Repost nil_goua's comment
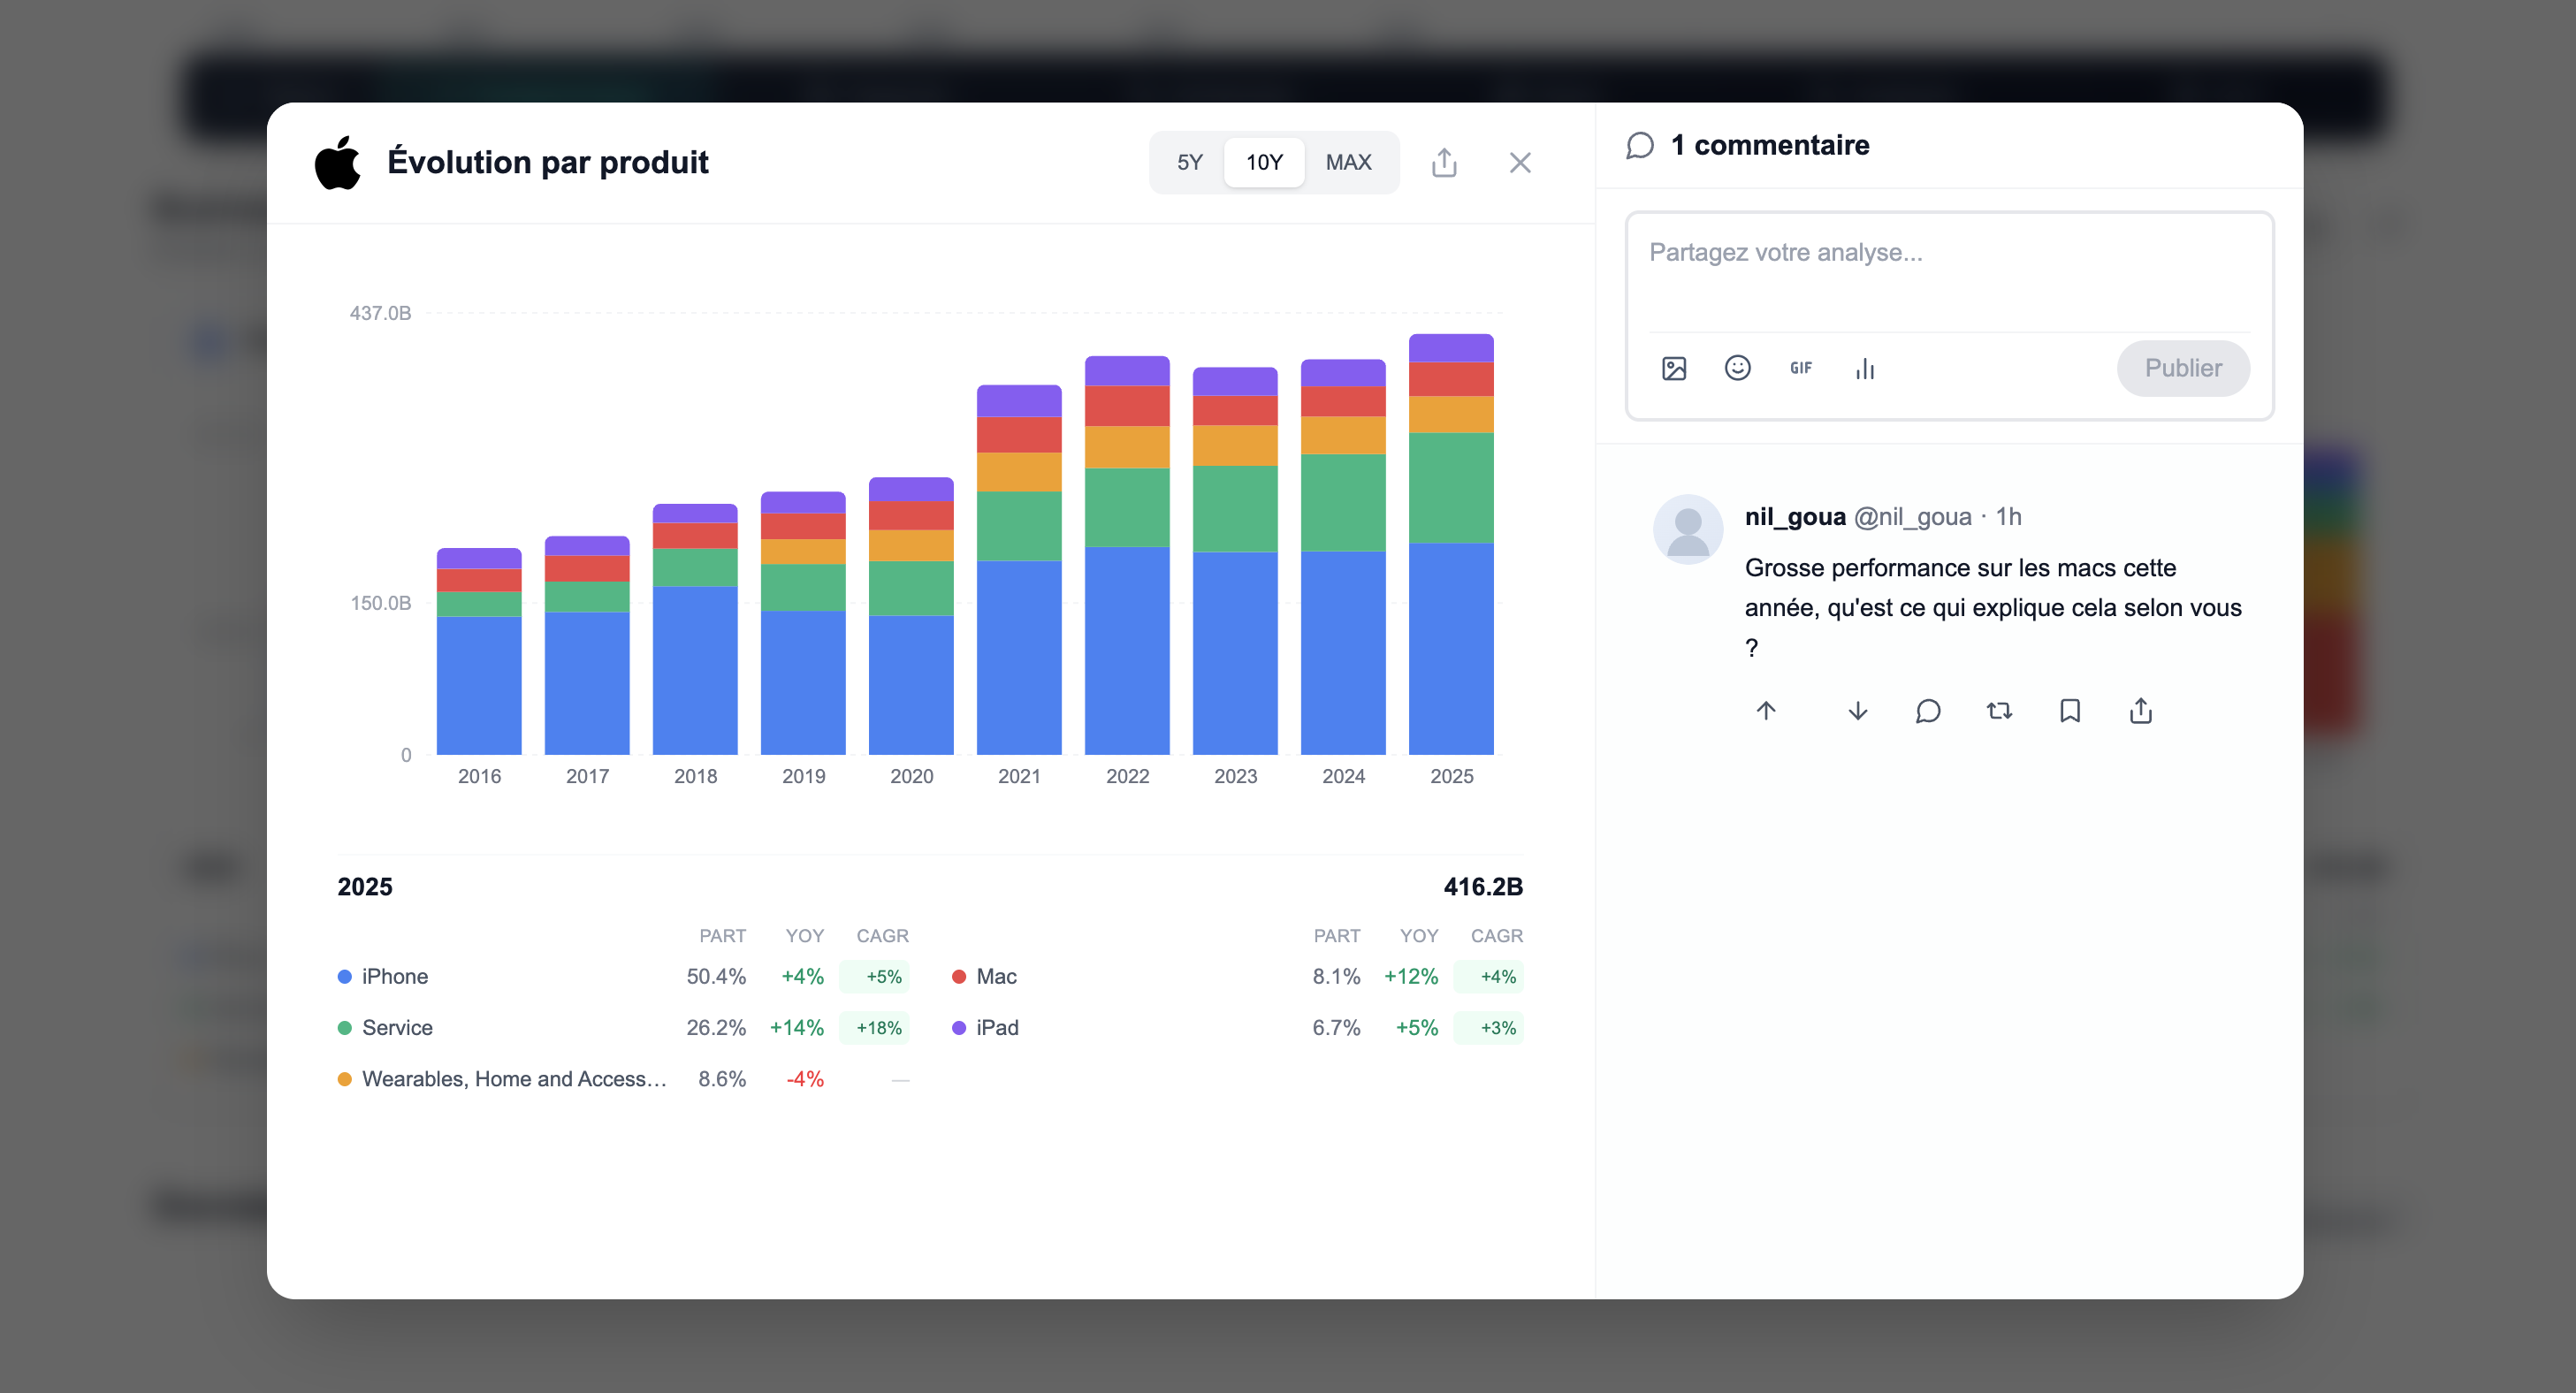2576x1393 pixels. pos(1999,711)
